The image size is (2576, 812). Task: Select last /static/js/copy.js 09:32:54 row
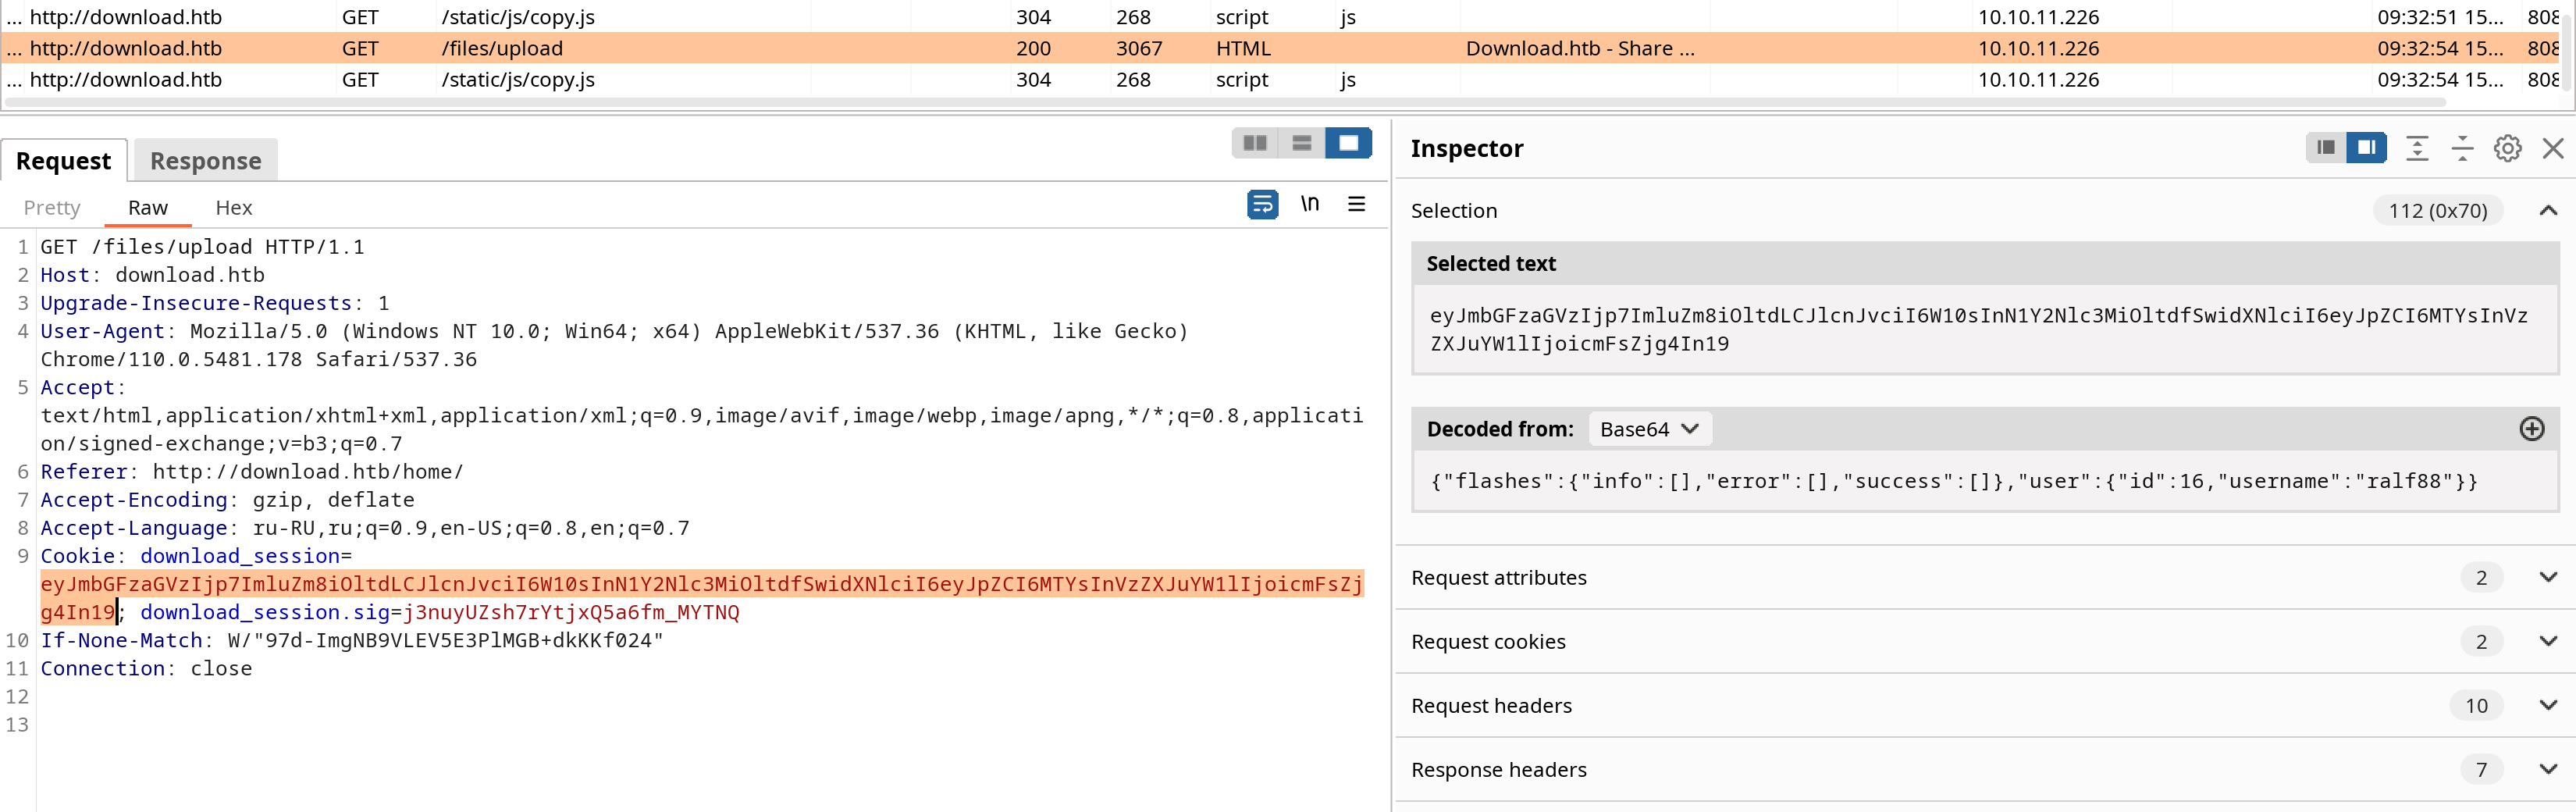tap(1280, 79)
